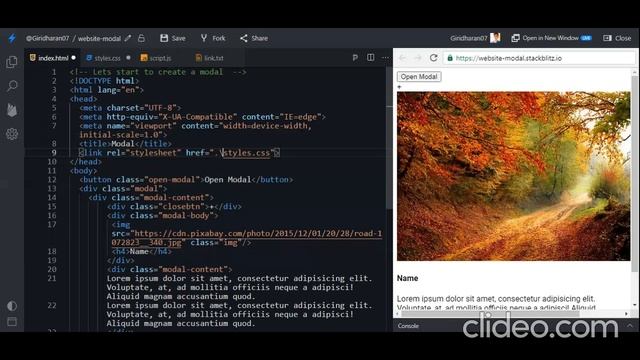
Task: Click the Open Modal button in preview
Action: tap(419, 77)
